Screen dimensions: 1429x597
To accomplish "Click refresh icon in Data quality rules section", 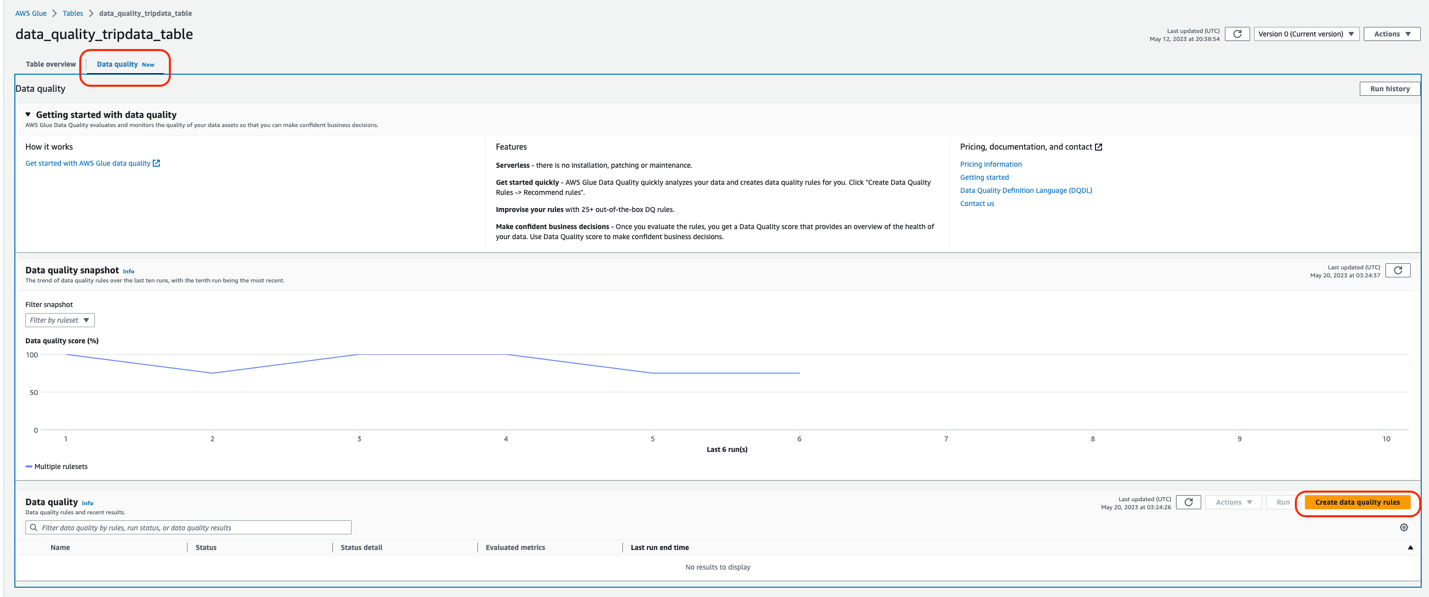I will pyautogui.click(x=1188, y=502).
